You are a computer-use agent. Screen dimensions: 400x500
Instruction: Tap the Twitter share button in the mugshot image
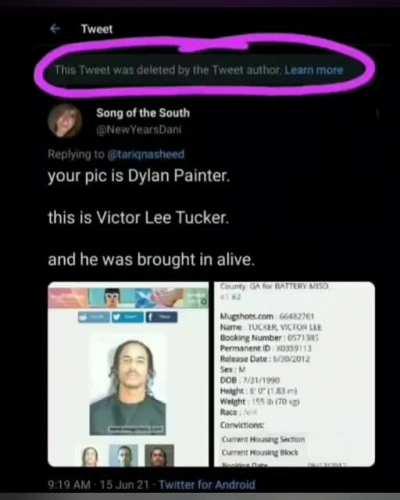click(128, 317)
